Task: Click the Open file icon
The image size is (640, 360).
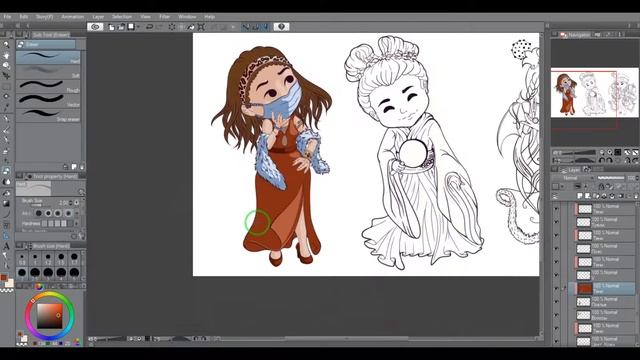Action: point(121,27)
